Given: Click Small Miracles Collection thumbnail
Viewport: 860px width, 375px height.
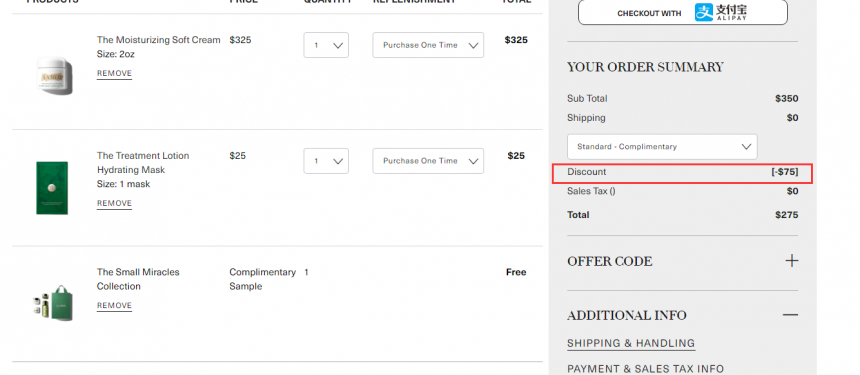Looking at the screenshot, I should pyautogui.click(x=53, y=303).
